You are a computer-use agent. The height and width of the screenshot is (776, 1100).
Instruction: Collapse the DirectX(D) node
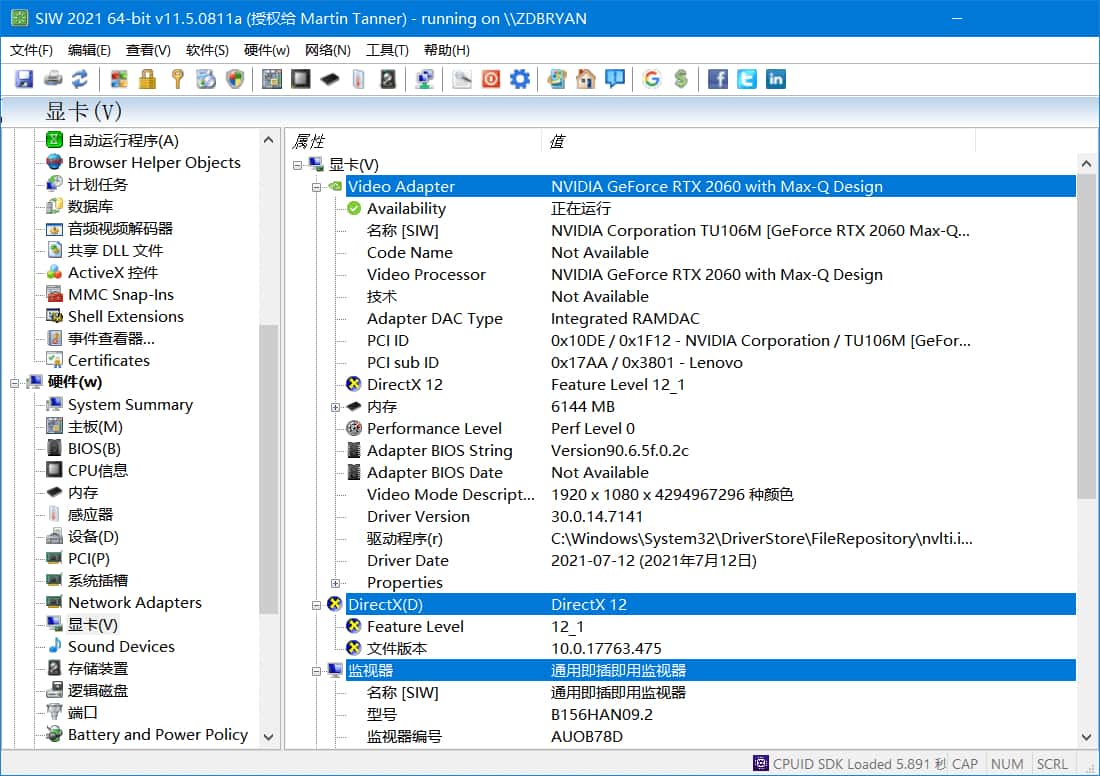[x=316, y=605]
